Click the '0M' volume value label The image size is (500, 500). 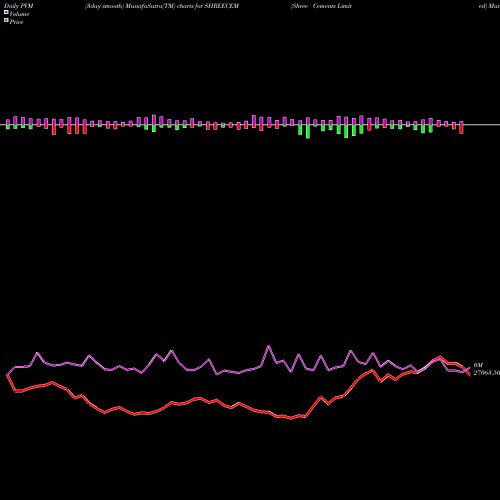click(478, 365)
